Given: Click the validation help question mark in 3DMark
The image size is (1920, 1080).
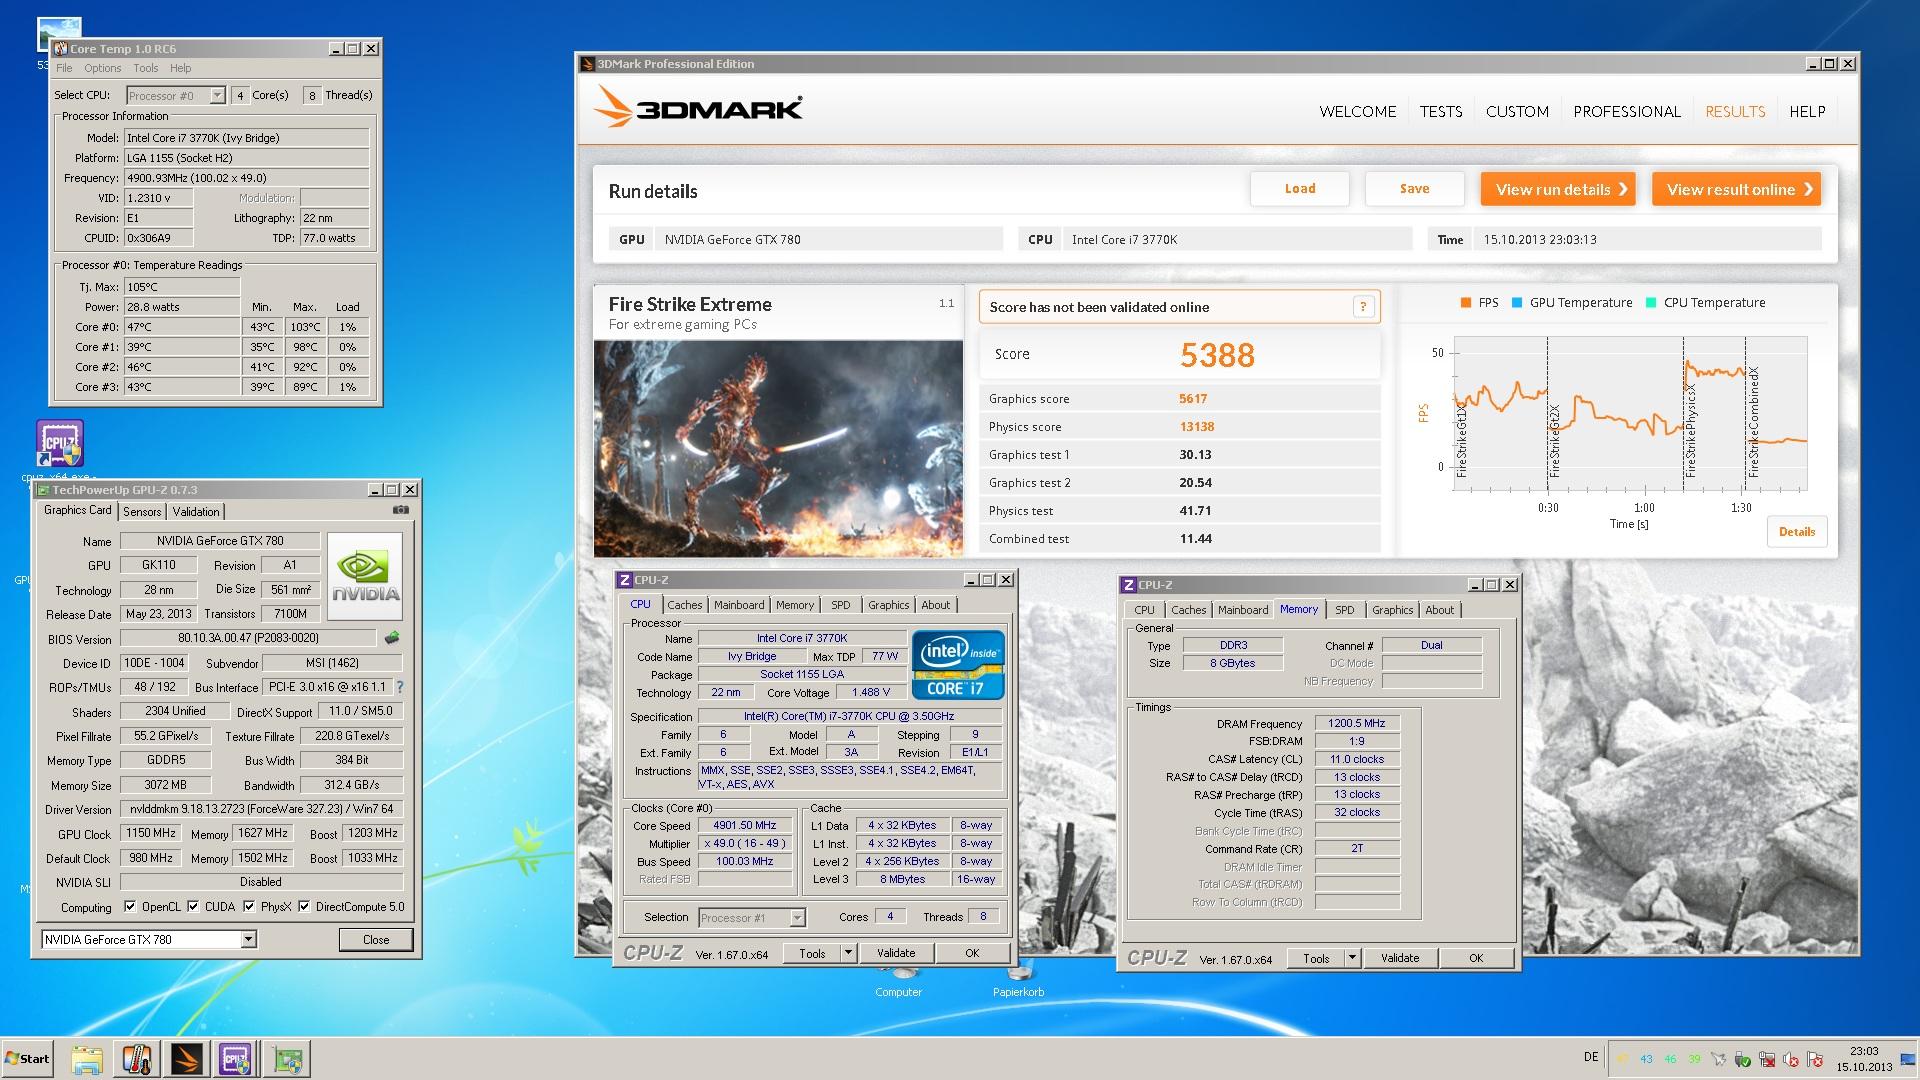Looking at the screenshot, I should 1362,307.
